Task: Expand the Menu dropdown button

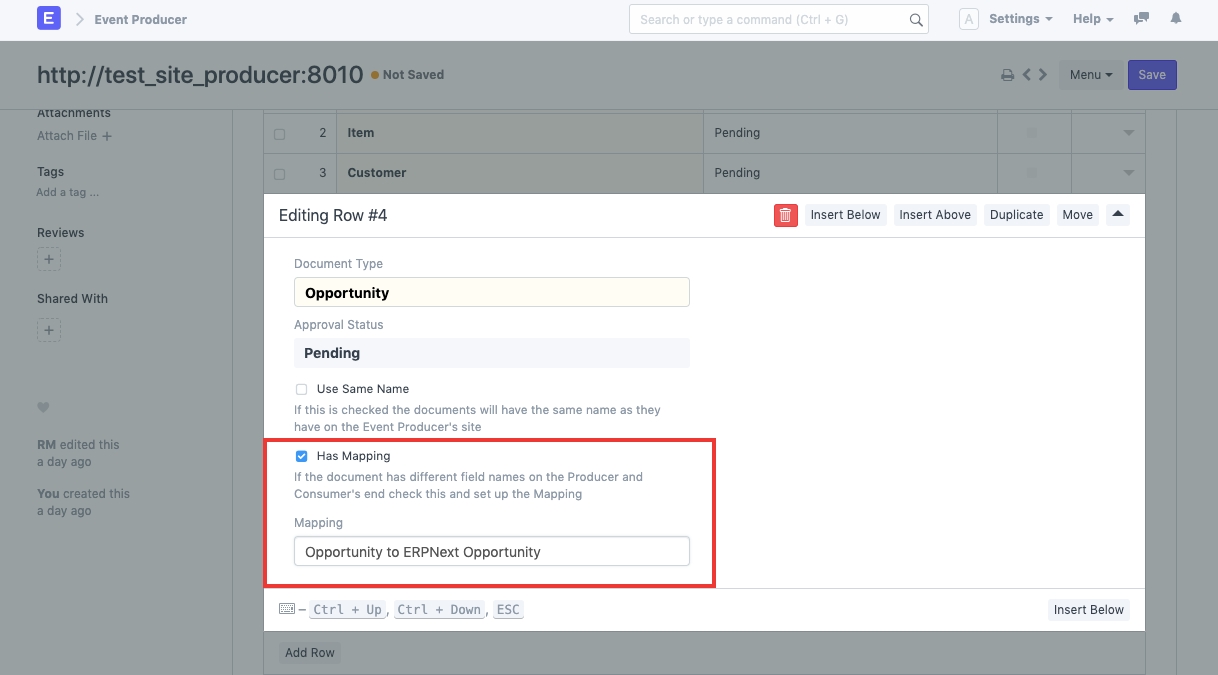Action: [x=1090, y=75]
